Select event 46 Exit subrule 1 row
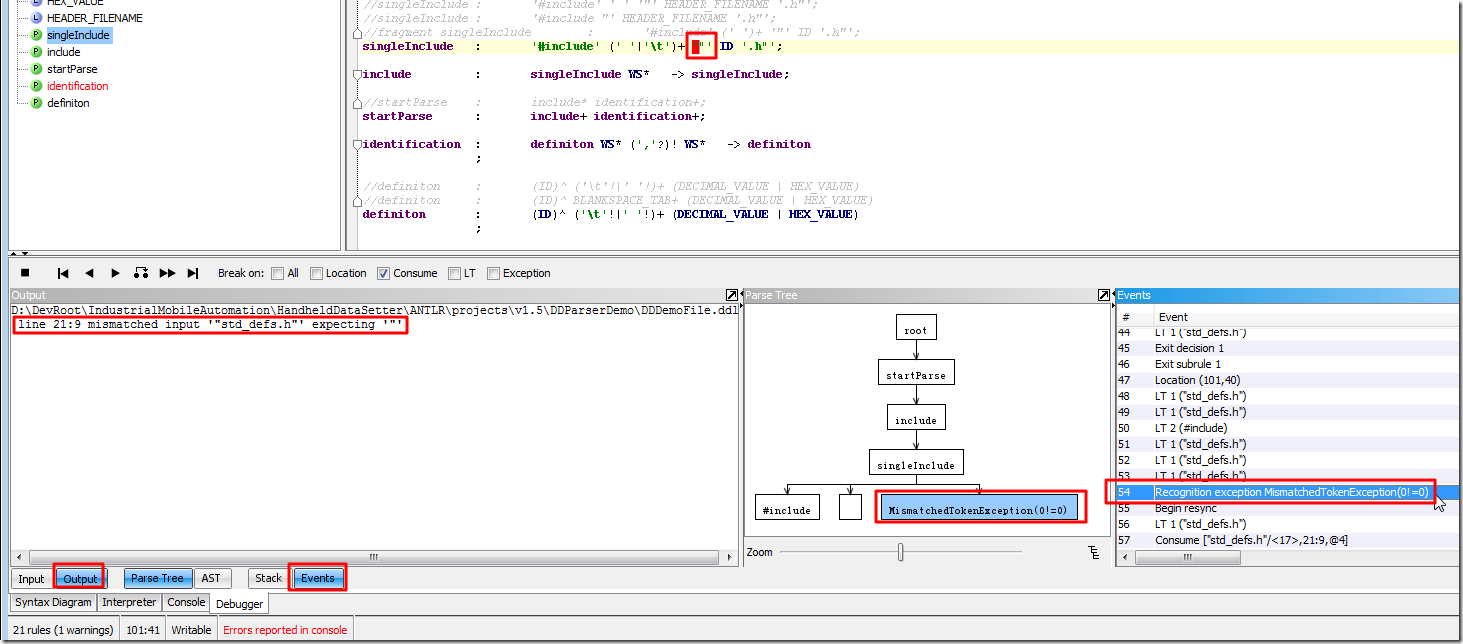 point(1286,364)
